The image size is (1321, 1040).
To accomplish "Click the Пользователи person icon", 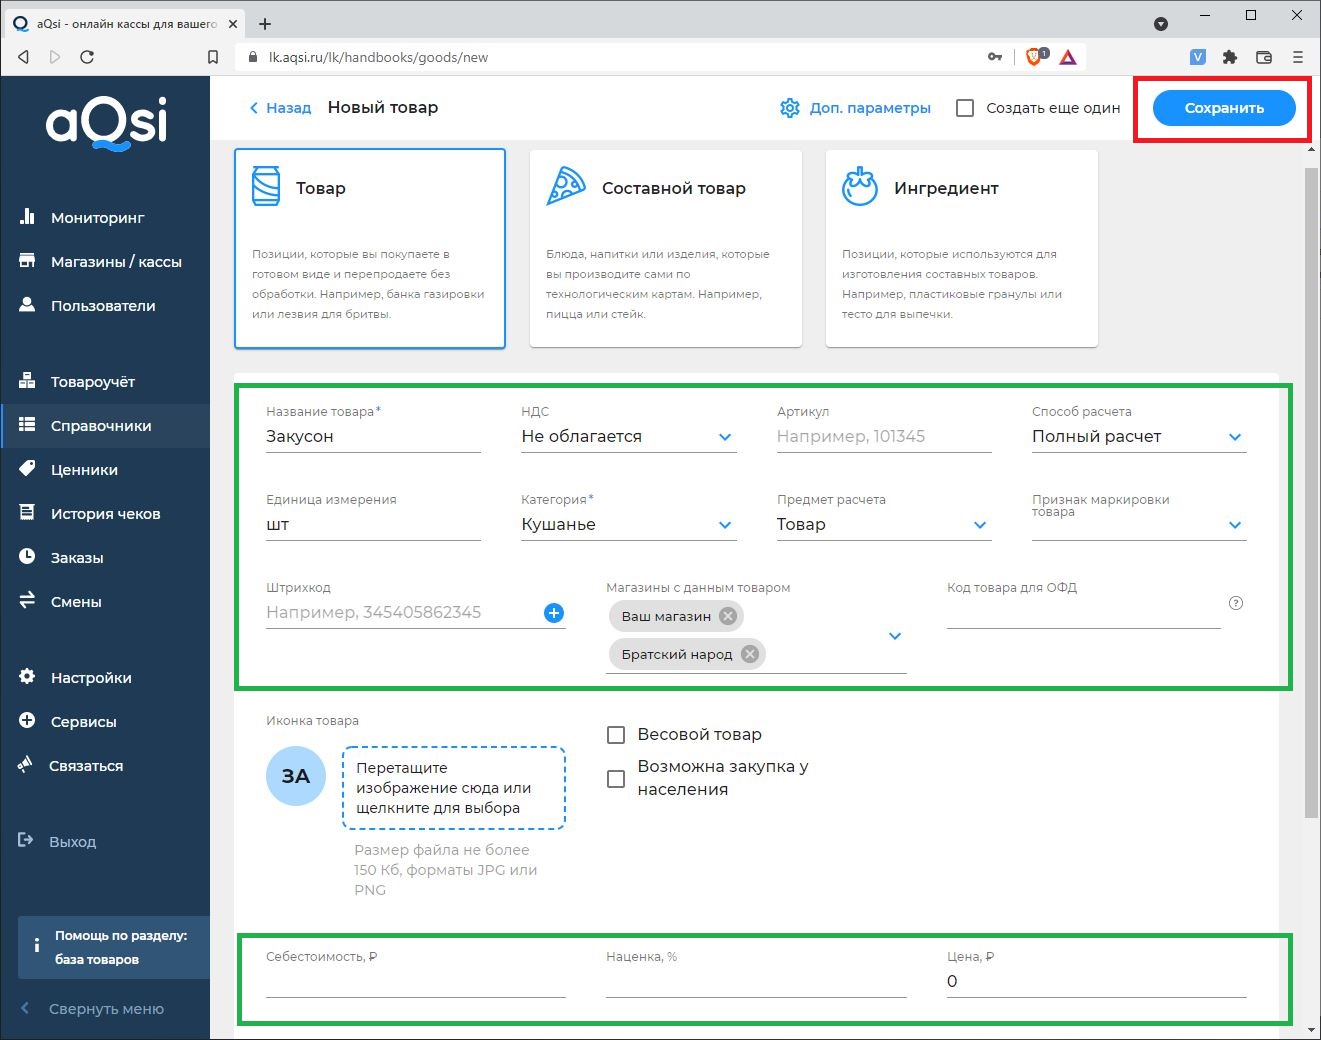I will pyautogui.click(x=27, y=305).
